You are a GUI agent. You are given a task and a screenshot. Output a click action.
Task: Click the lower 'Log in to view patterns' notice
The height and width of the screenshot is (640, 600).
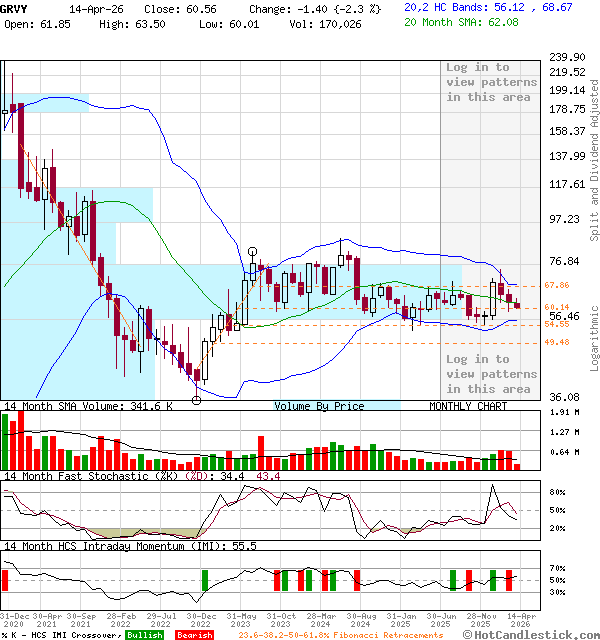pyautogui.click(x=491, y=373)
